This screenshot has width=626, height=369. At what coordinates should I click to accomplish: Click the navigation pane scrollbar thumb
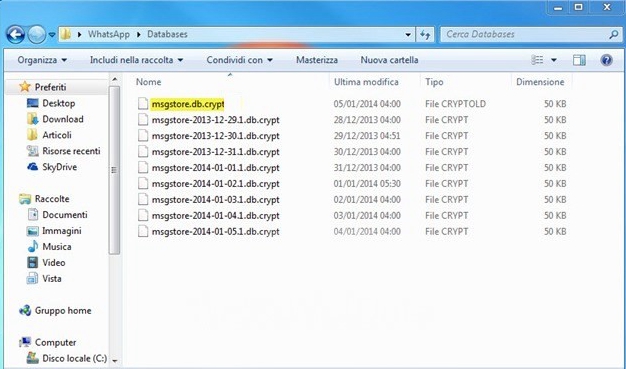coord(114,170)
